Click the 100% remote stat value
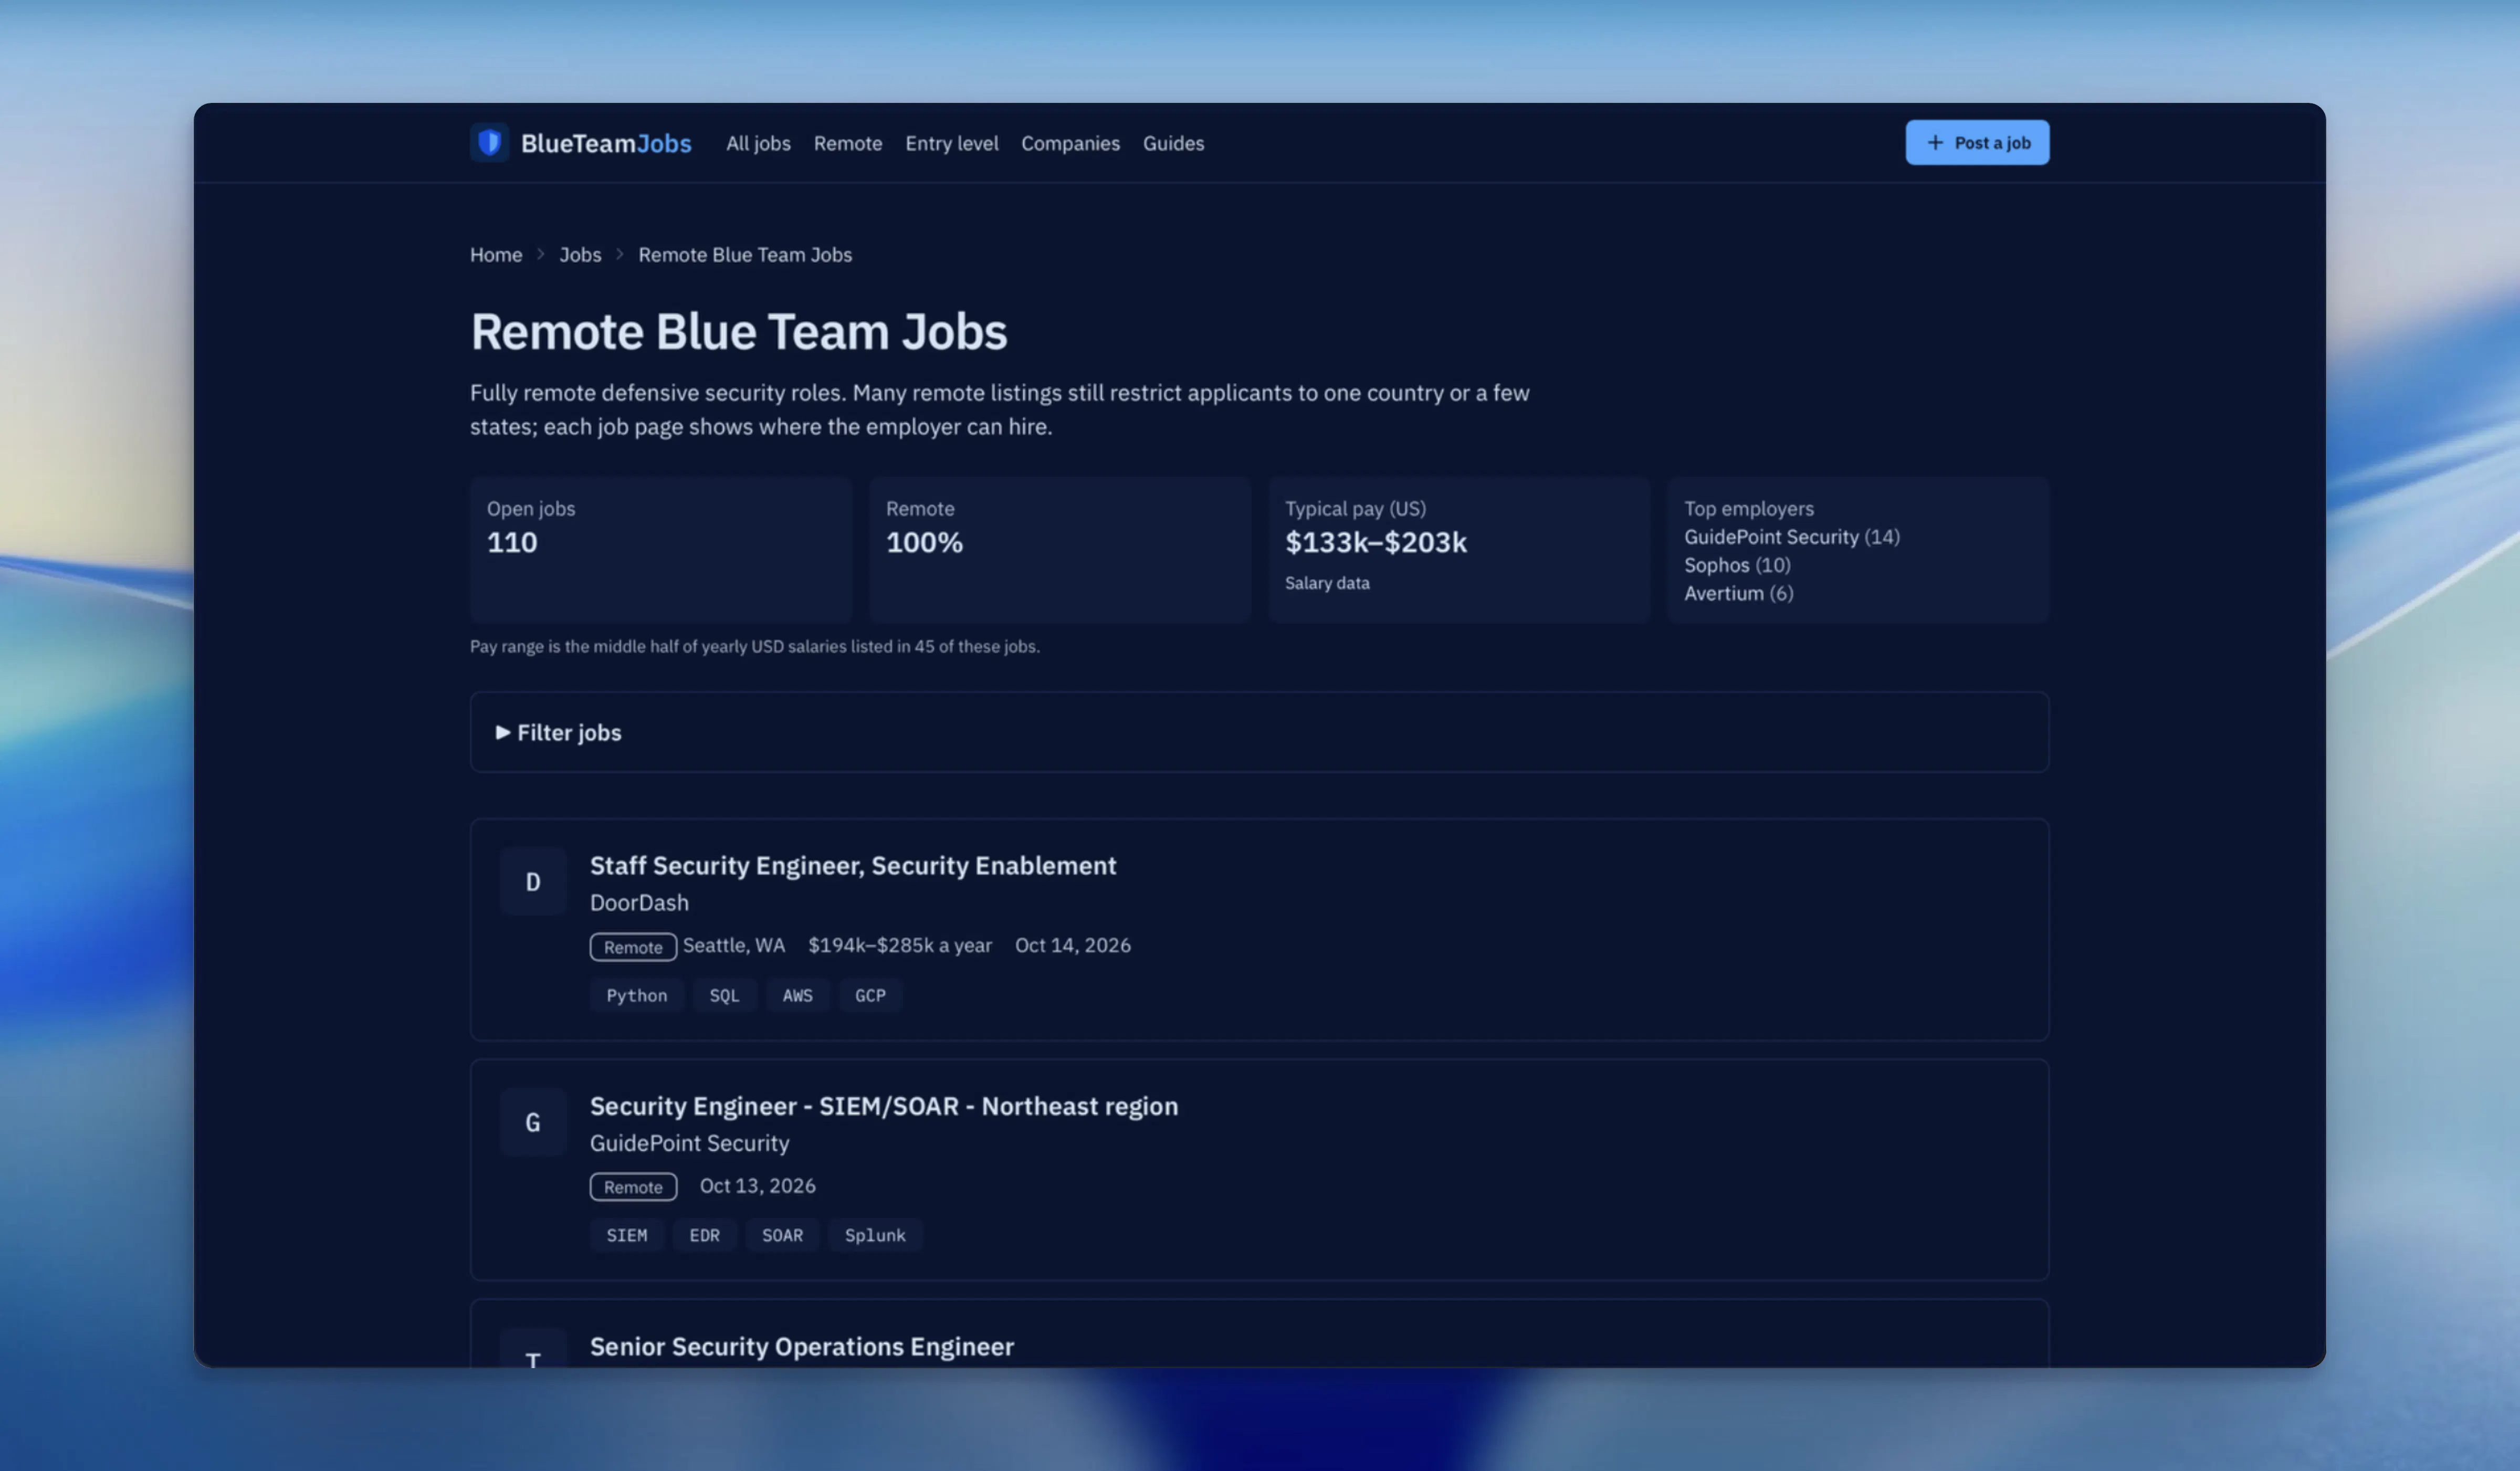 click(x=924, y=542)
